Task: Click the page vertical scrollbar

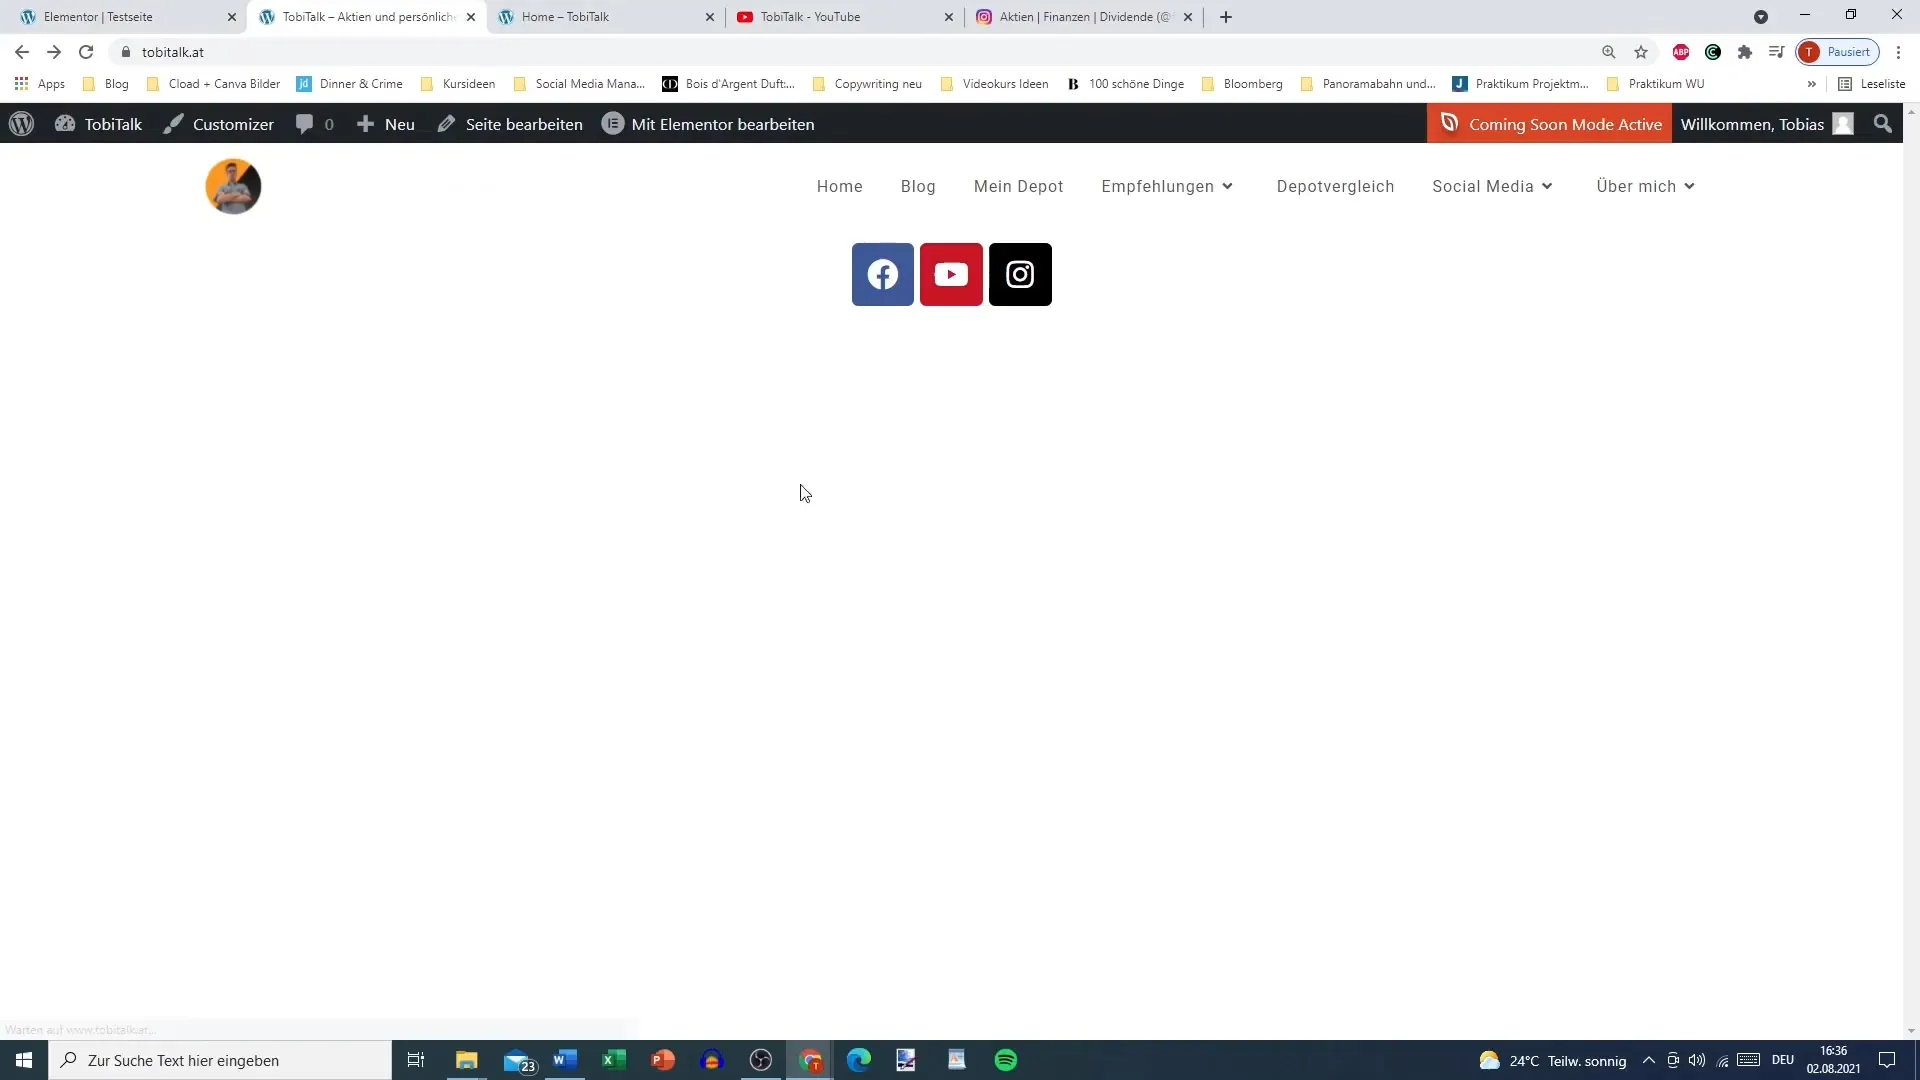Action: coord(1911,572)
